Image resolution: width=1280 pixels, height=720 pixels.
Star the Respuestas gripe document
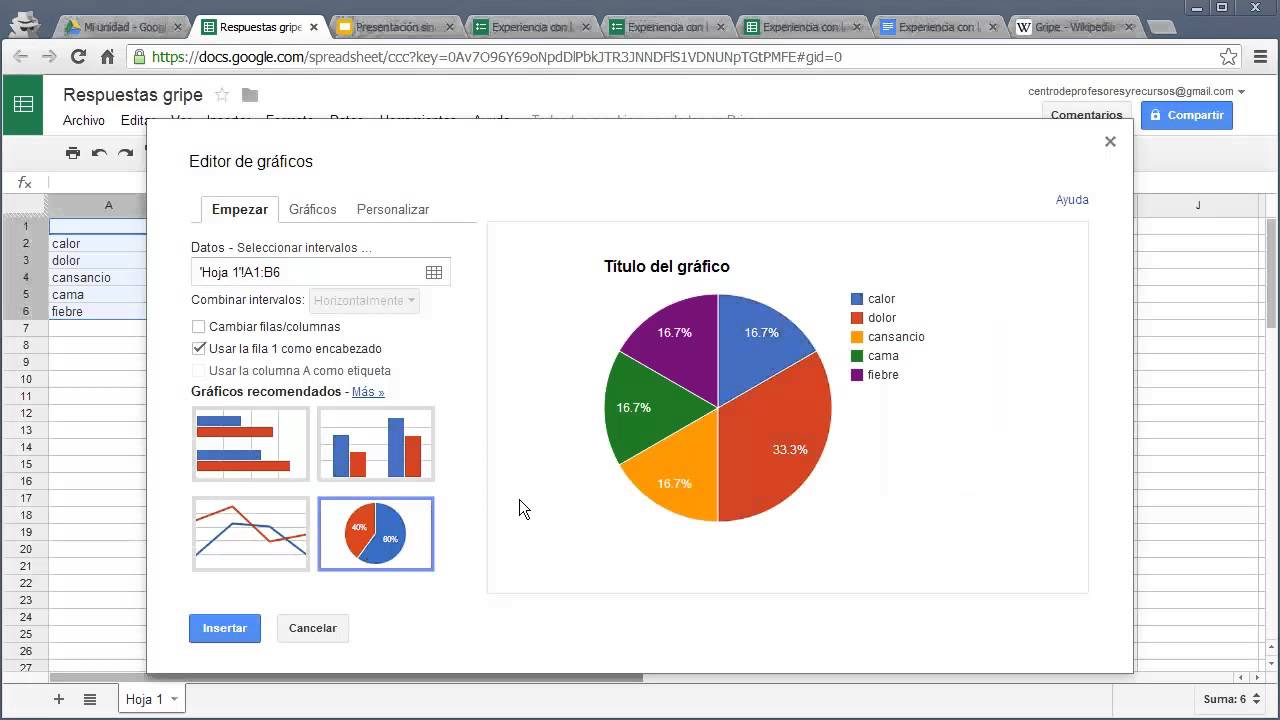pyautogui.click(x=222, y=95)
